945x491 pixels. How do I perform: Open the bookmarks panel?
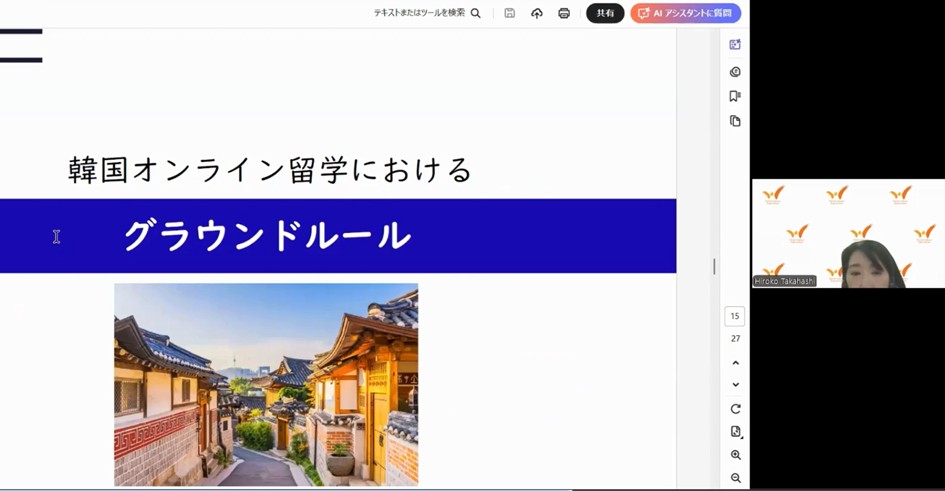click(x=735, y=96)
